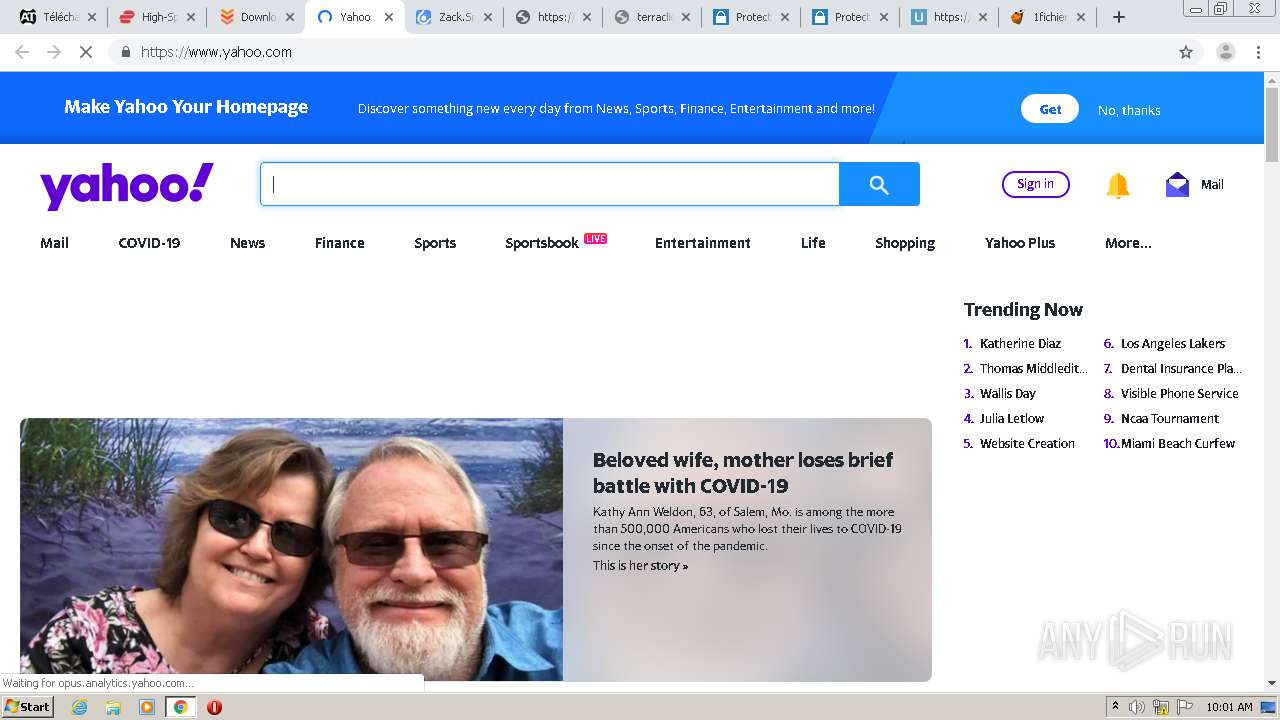Click the blue search magnifier button

click(879, 184)
